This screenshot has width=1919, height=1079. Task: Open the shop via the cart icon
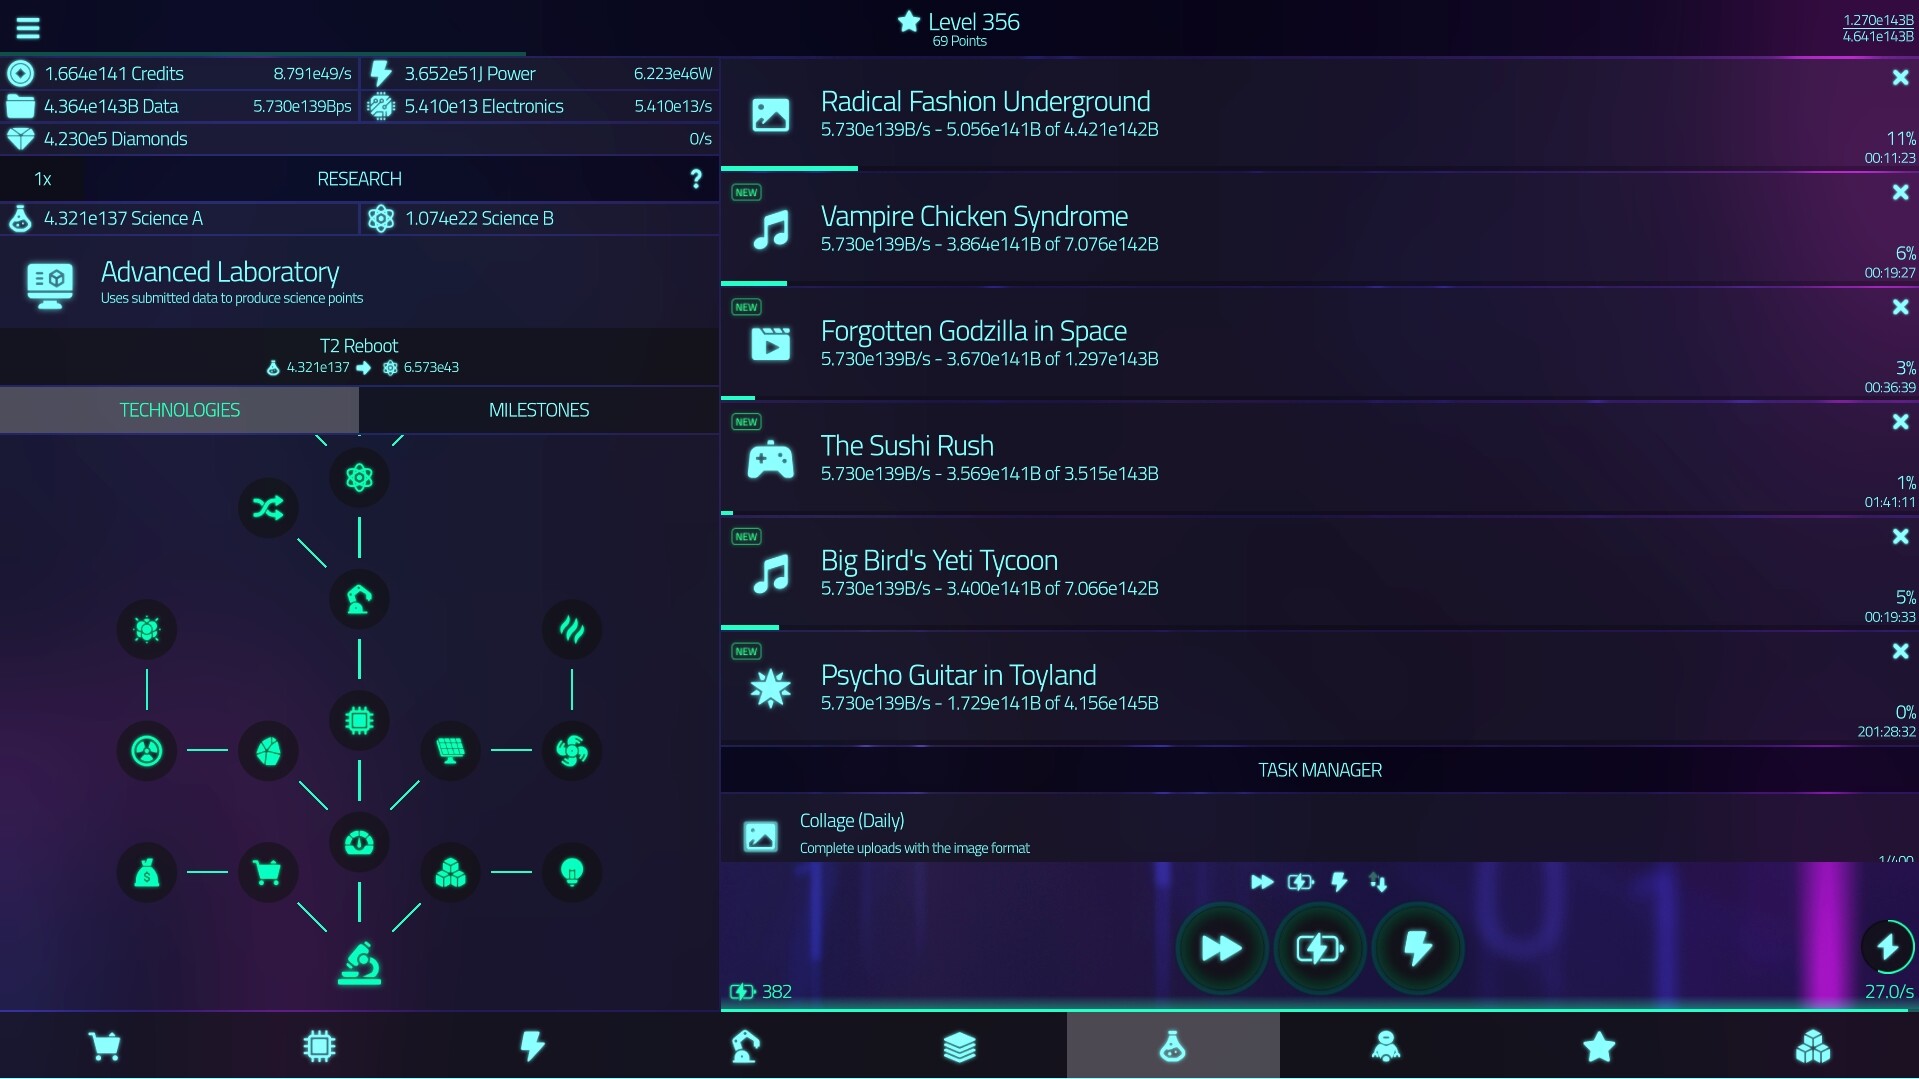(105, 1045)
